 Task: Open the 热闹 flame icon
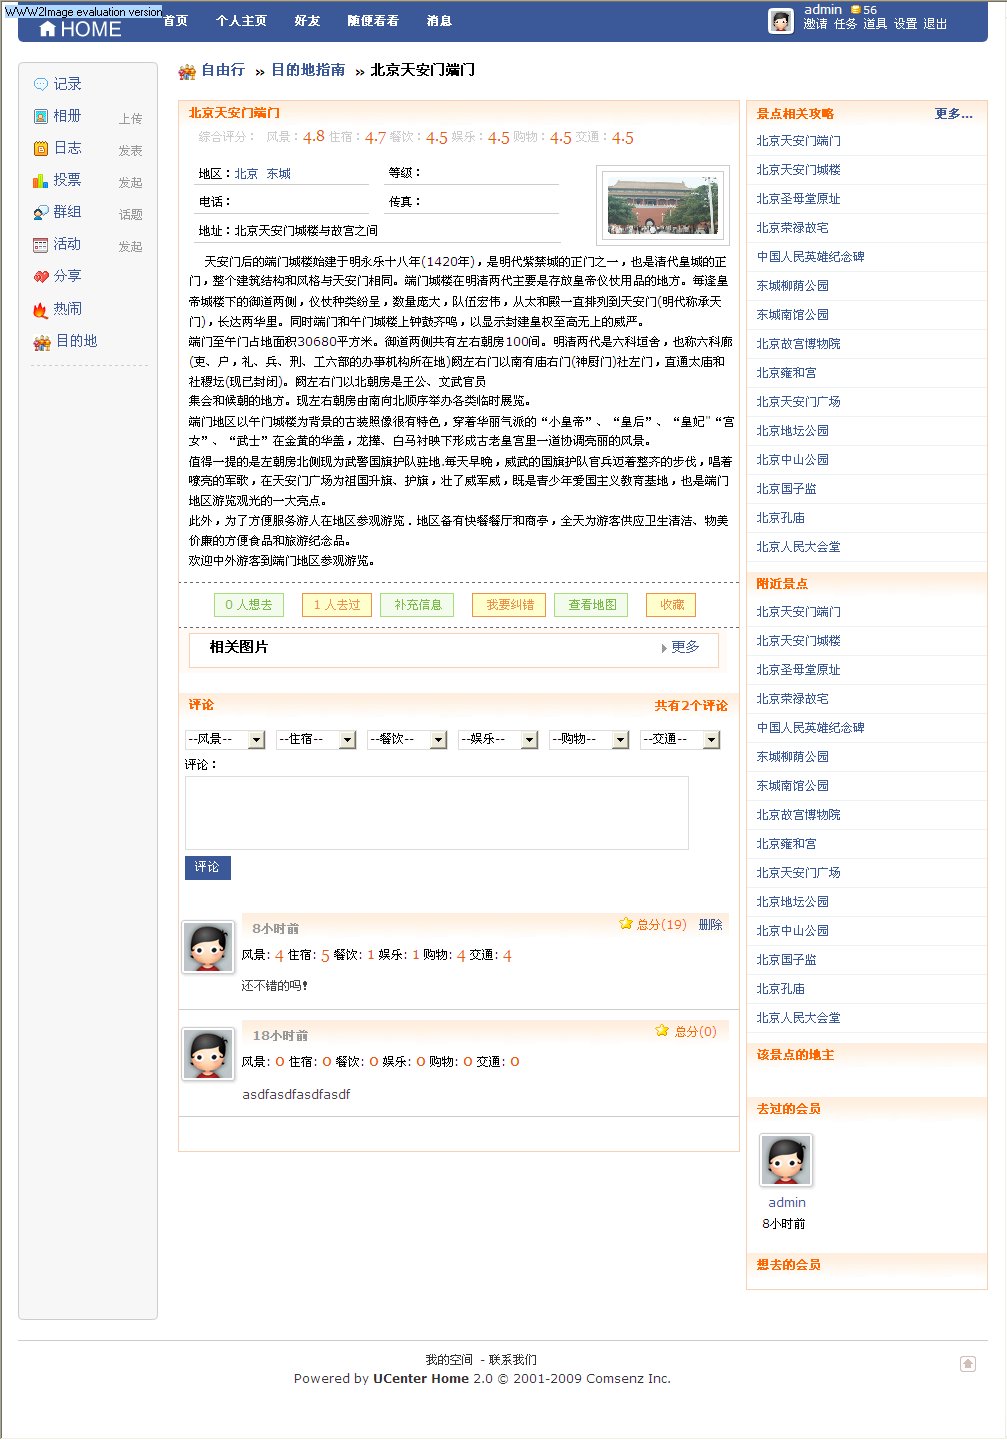pos(41,309)
